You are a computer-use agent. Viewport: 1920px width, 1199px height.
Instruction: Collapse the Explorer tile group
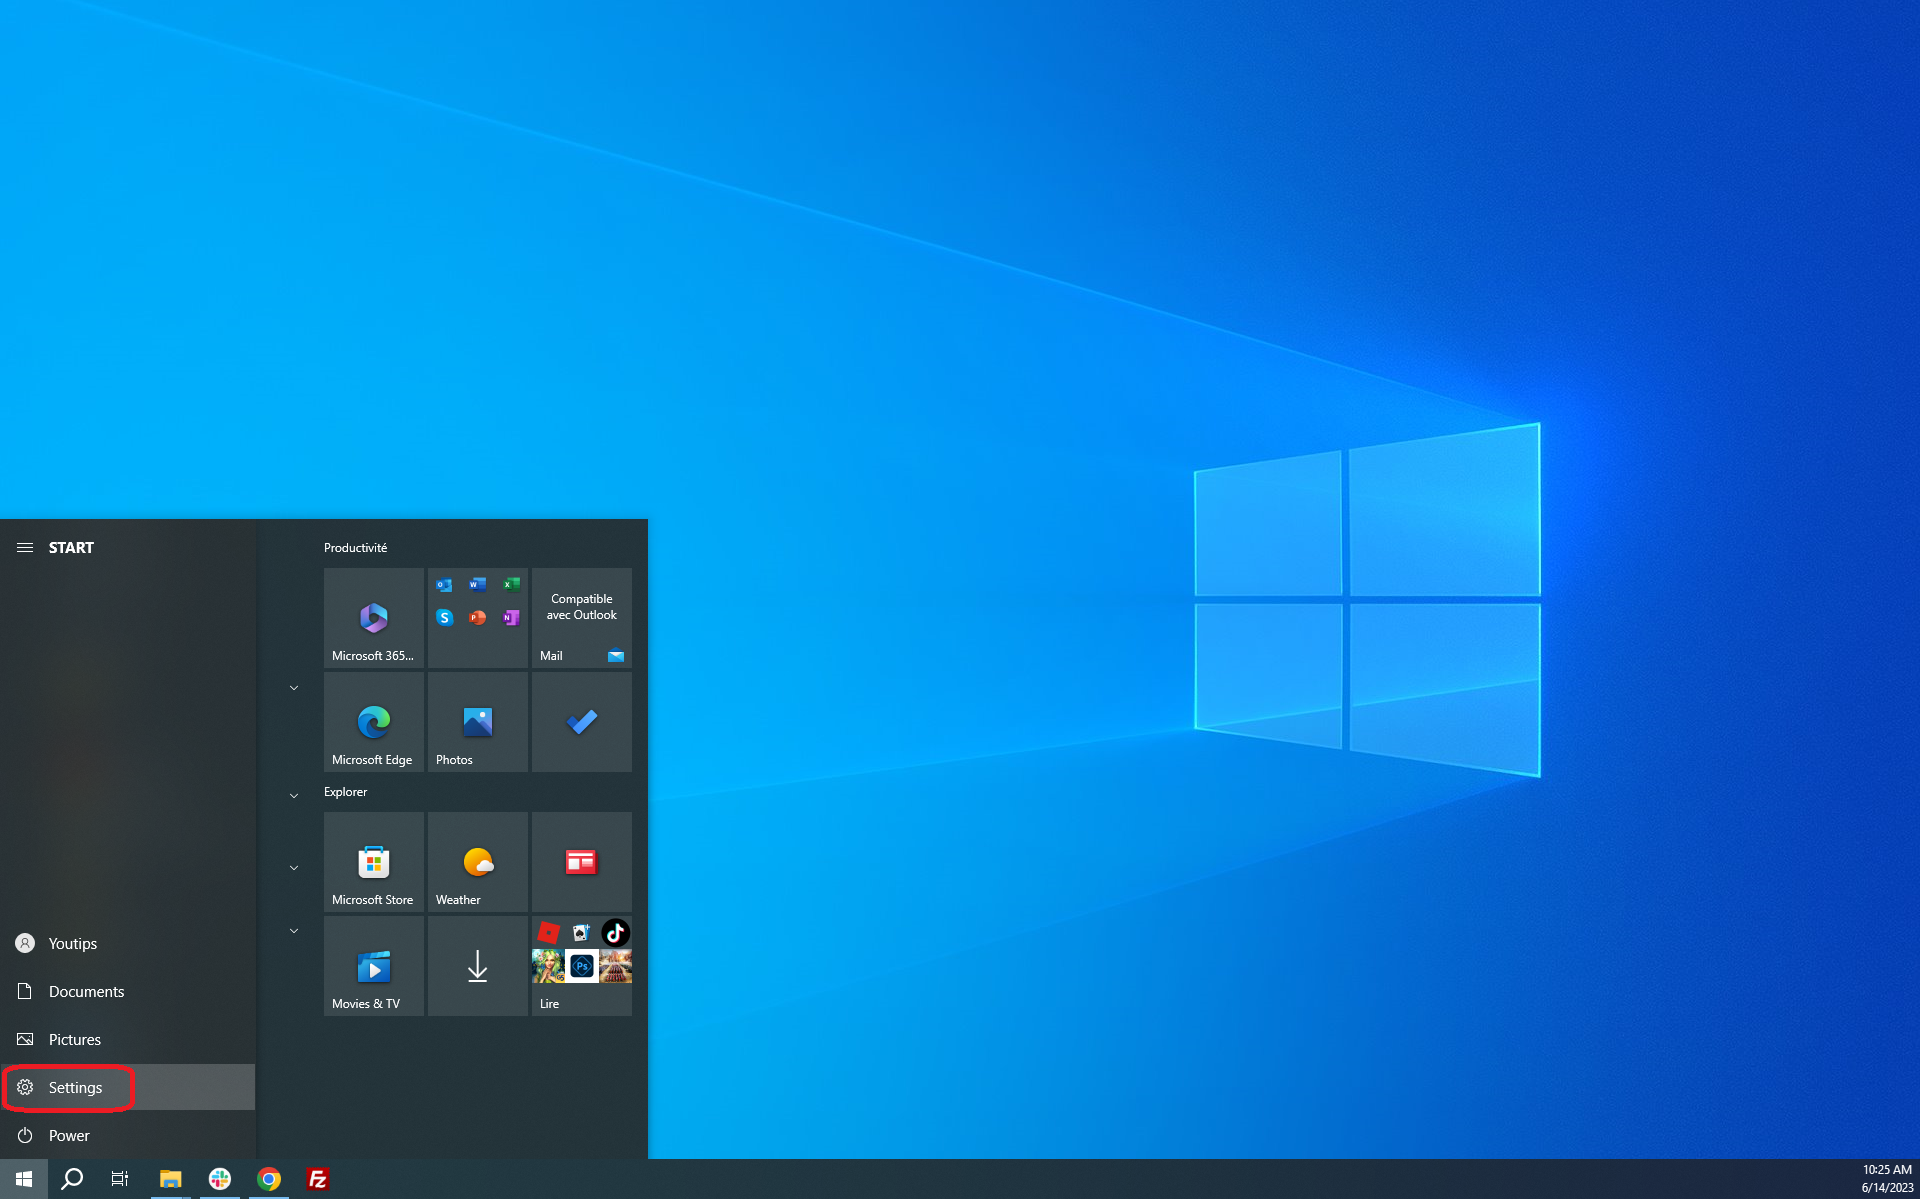(x=293, y=795)
